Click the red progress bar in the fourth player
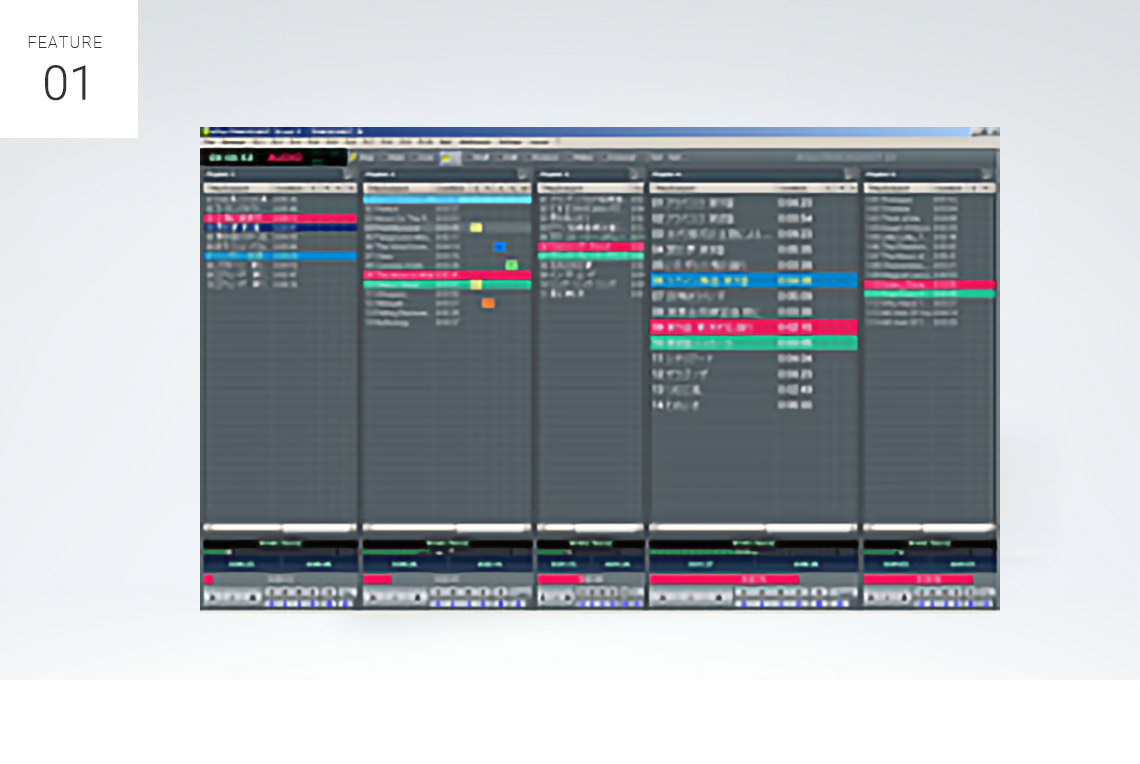Screen dimensions: 1140x764 tap(724, 579)
